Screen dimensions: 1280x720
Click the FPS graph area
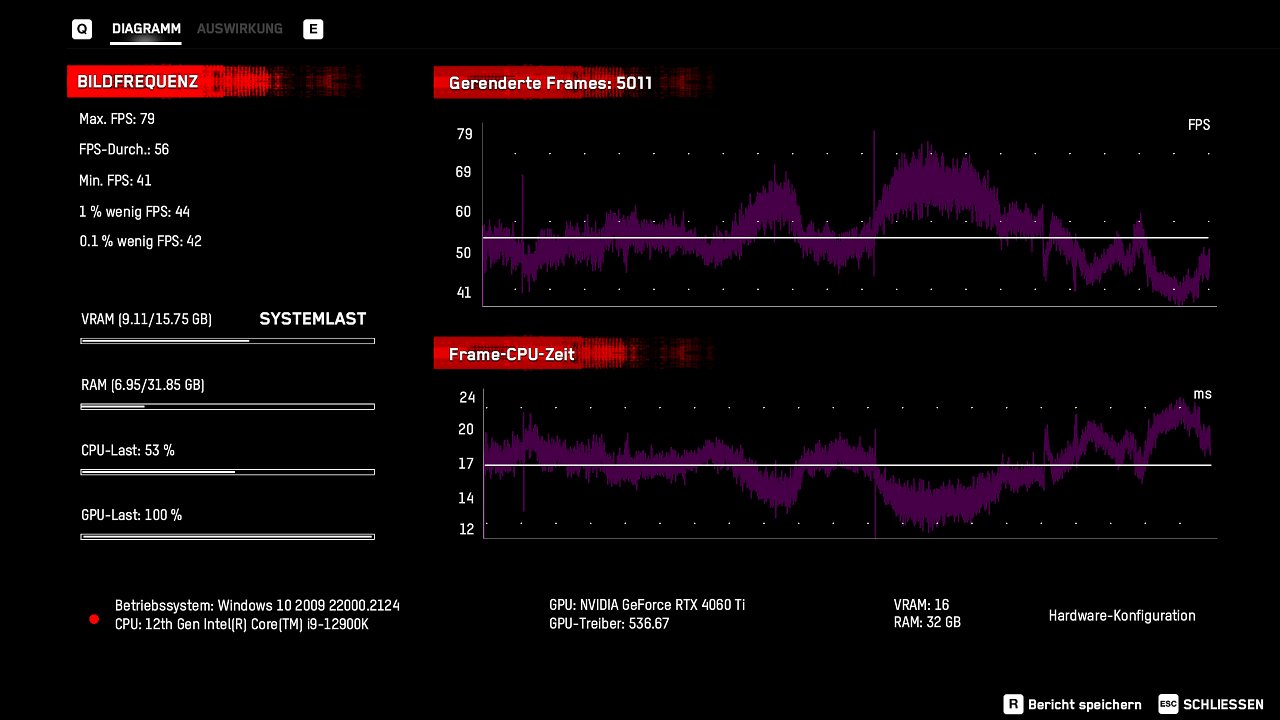[849, 214]
